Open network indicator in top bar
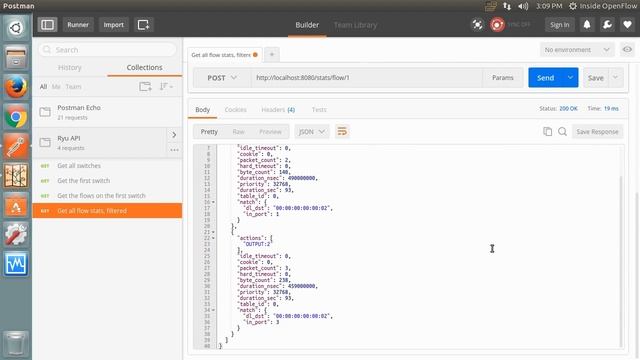 pyautogui.click(x=507, y=6)
